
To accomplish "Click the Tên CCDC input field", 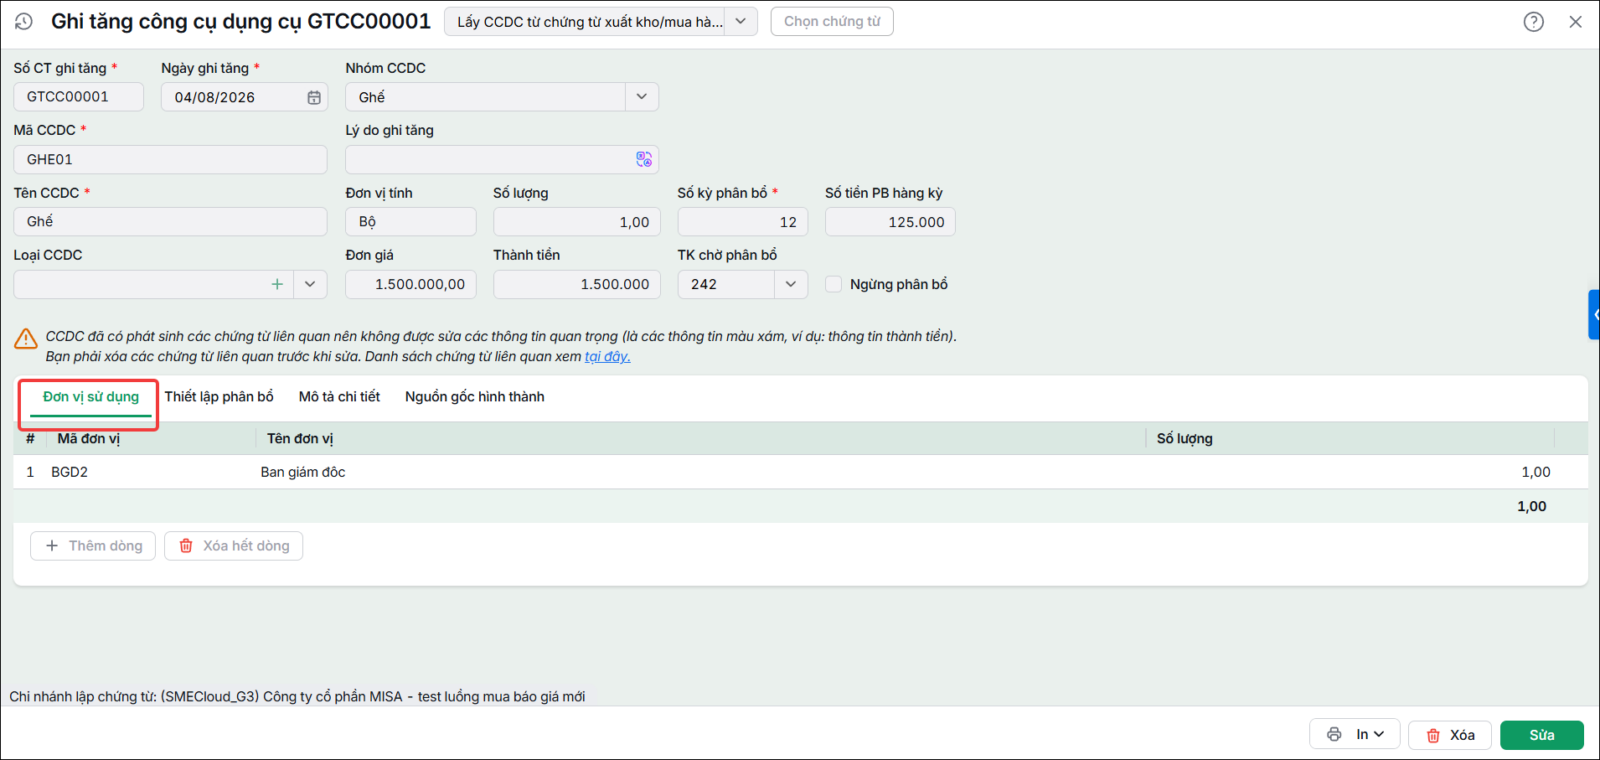I will click(170, 222).
